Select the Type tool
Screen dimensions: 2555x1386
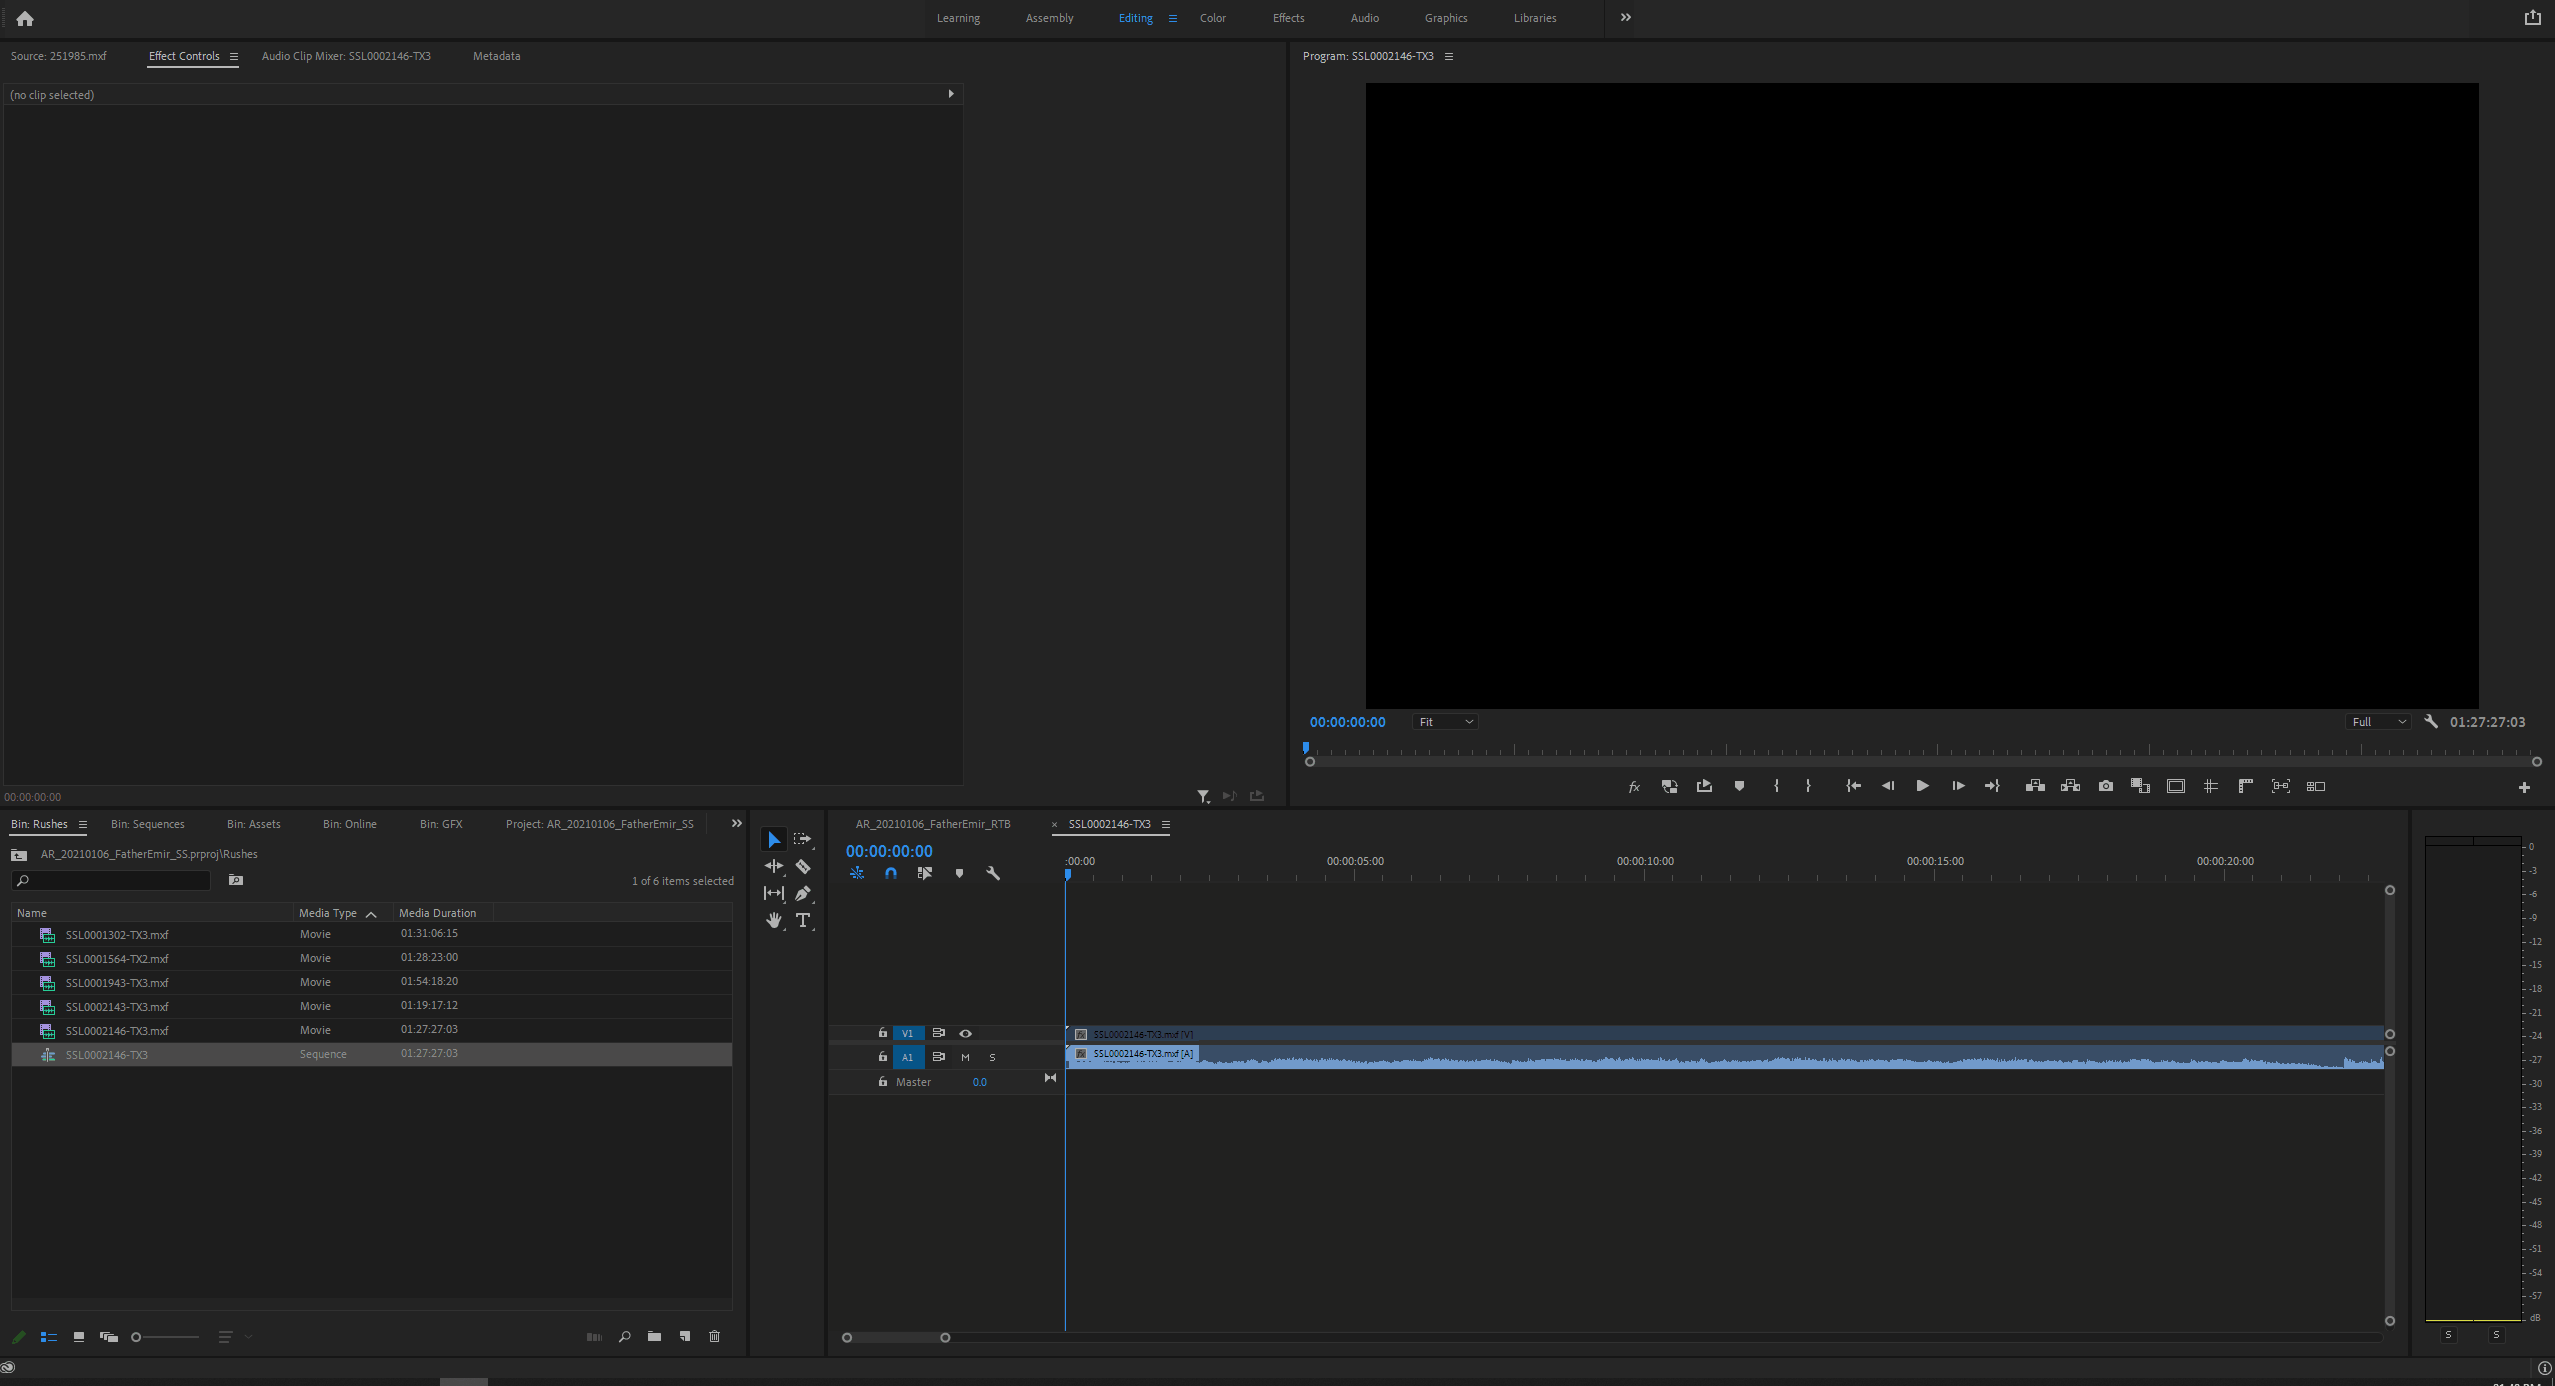[x=803, y=921]
